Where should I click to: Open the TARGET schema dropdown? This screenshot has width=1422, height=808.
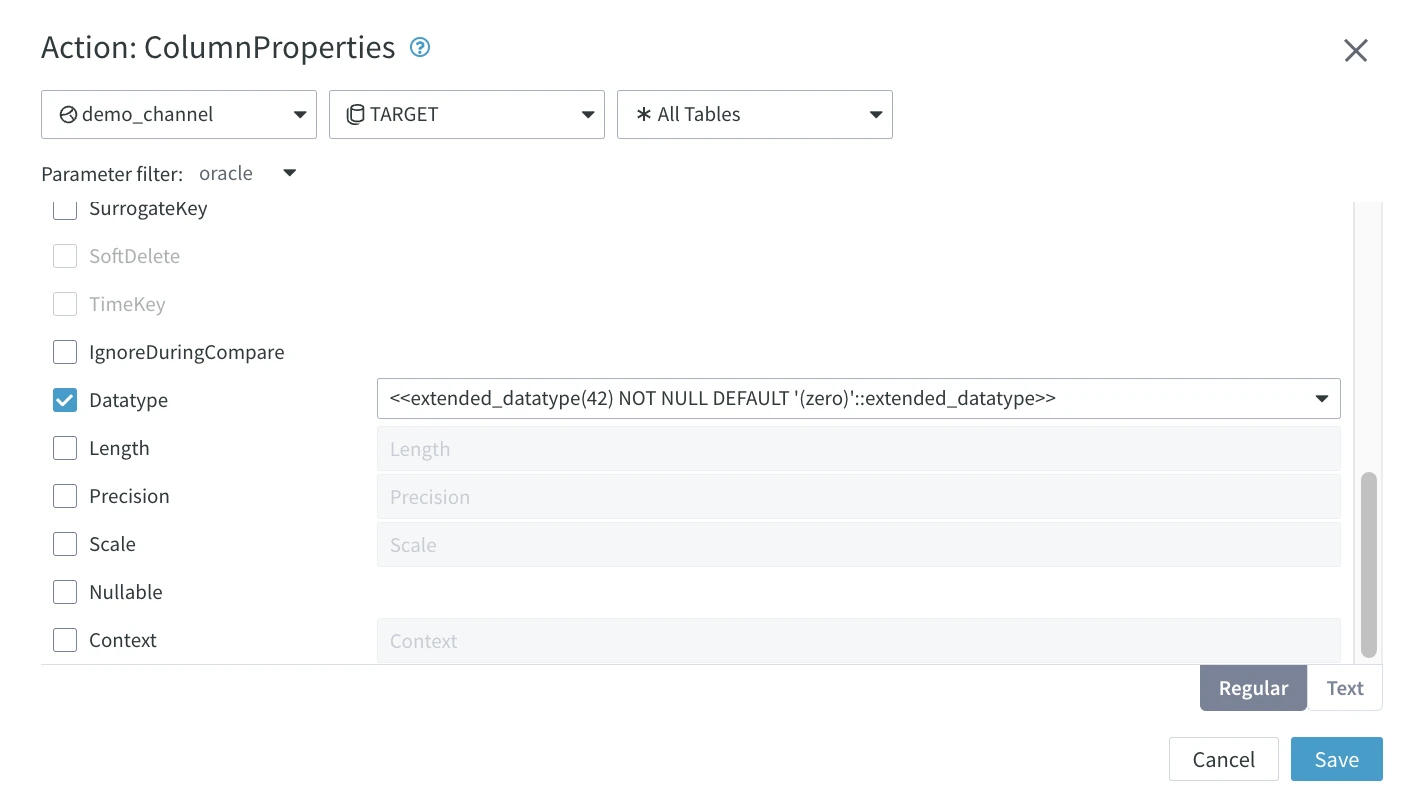(589, 114)
